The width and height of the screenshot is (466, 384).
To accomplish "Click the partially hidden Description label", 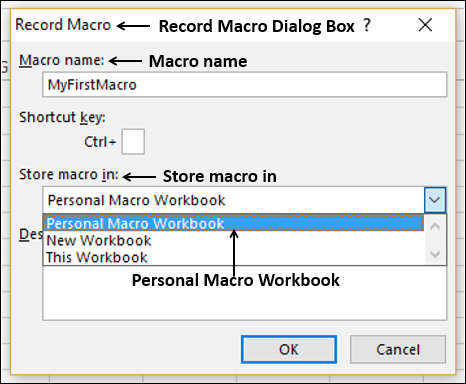I will coord(31,235).
